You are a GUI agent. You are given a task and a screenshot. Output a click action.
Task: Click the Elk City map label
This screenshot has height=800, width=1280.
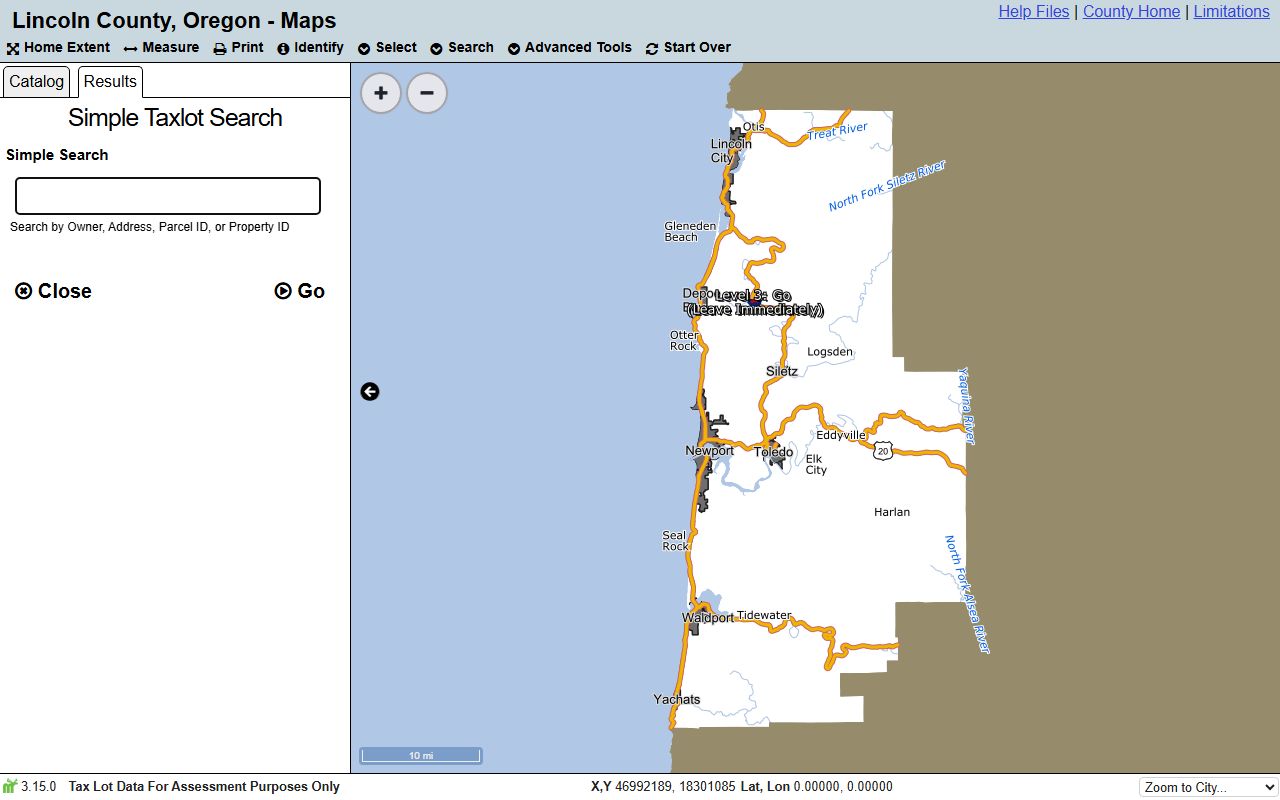pyautogui.click(x=816, y=464)
